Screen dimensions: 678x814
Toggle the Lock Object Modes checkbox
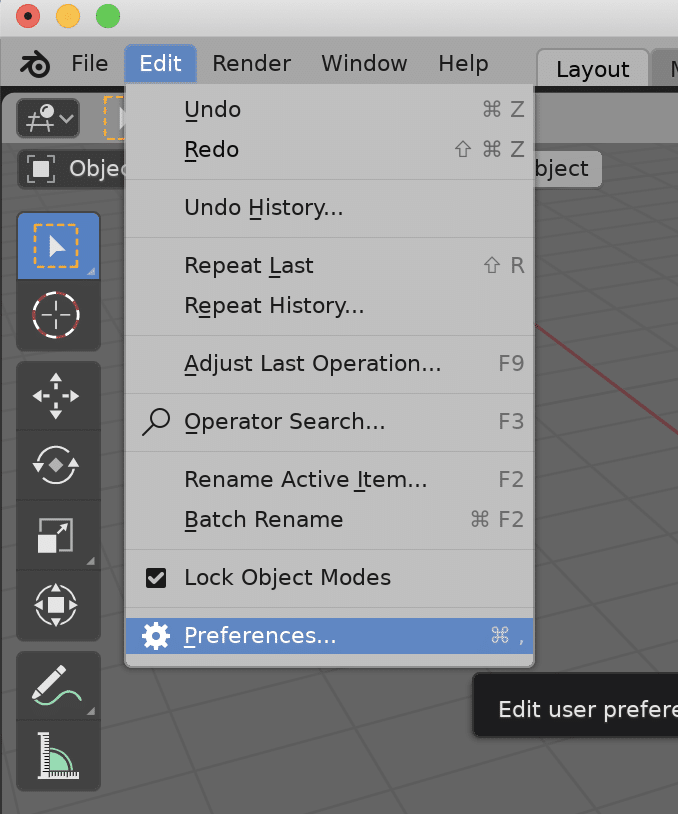tap(156, 577)
